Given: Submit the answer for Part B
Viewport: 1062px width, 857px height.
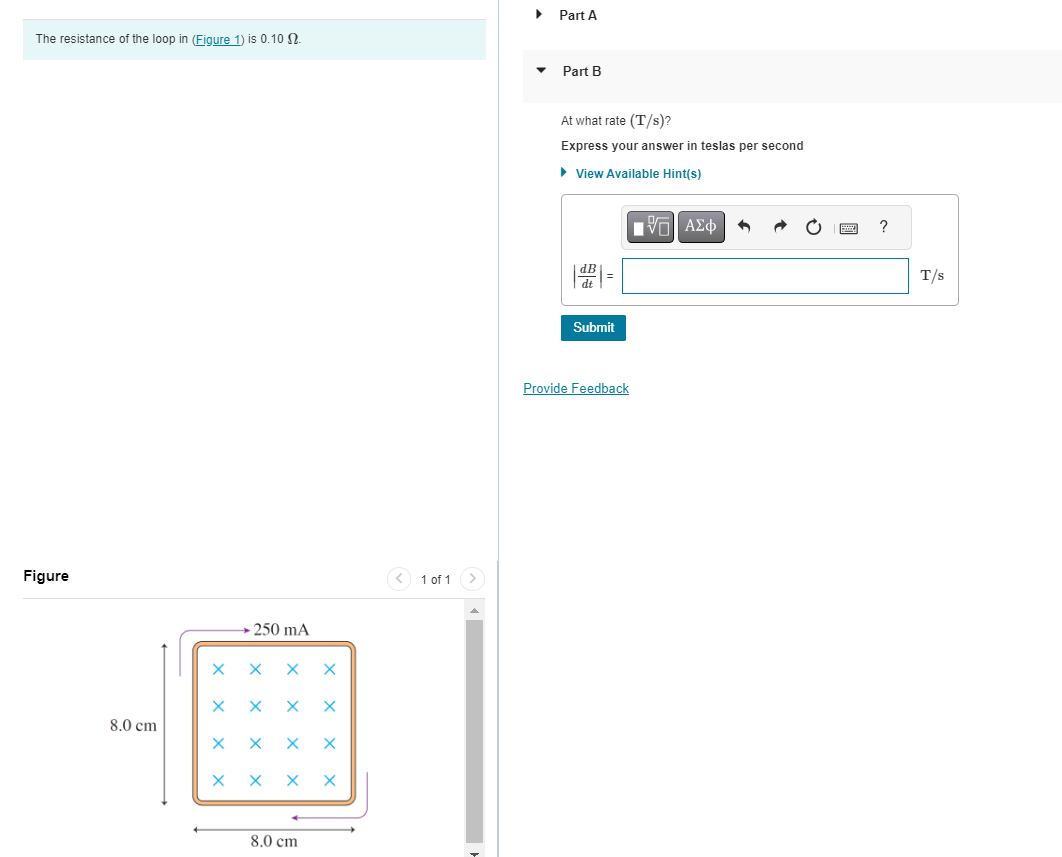Looking at the screenshot, I should pos(593,327).
